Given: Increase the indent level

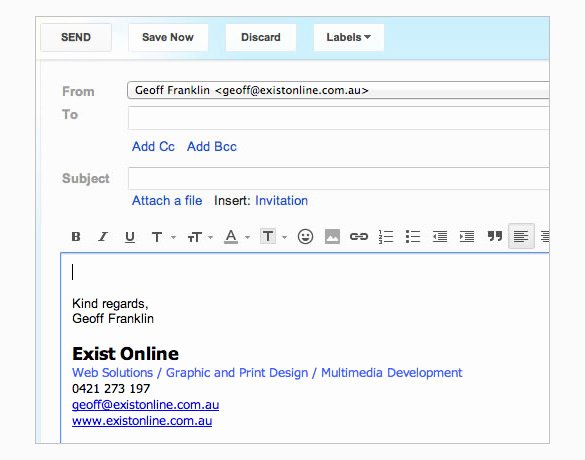Looking at the screenshot, I should tap(467, 237).
